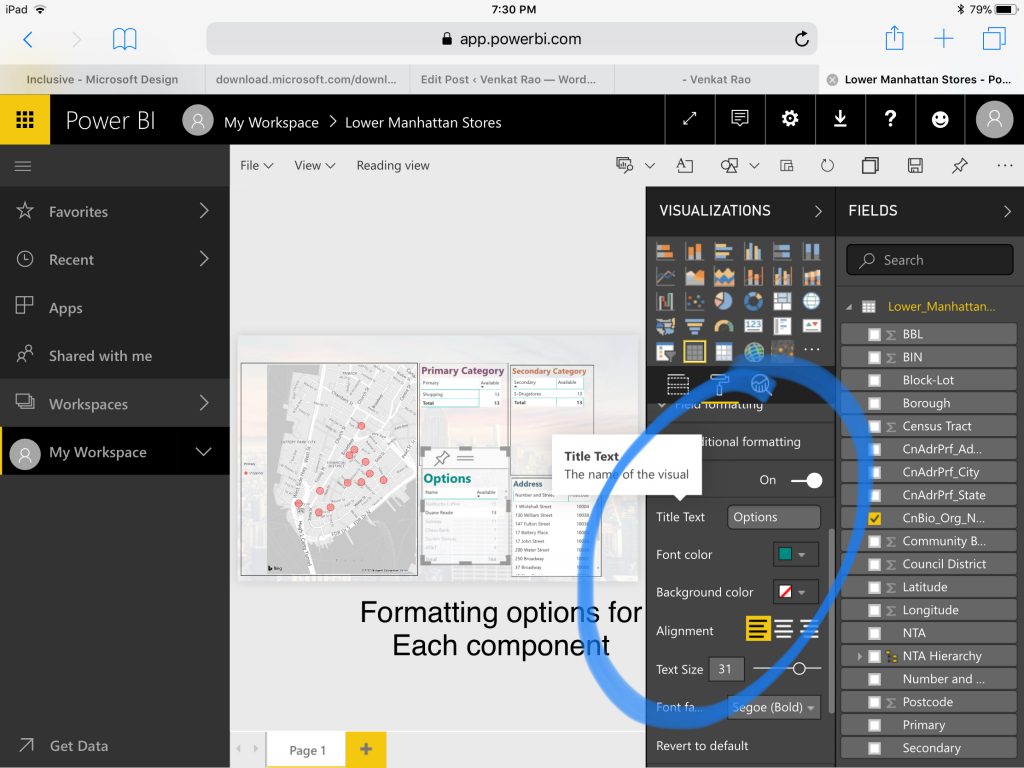Expand the NTA Hierarchy field
This screenshot has width=1024, height=768.
pyautogui.click(x=859, y=656)
